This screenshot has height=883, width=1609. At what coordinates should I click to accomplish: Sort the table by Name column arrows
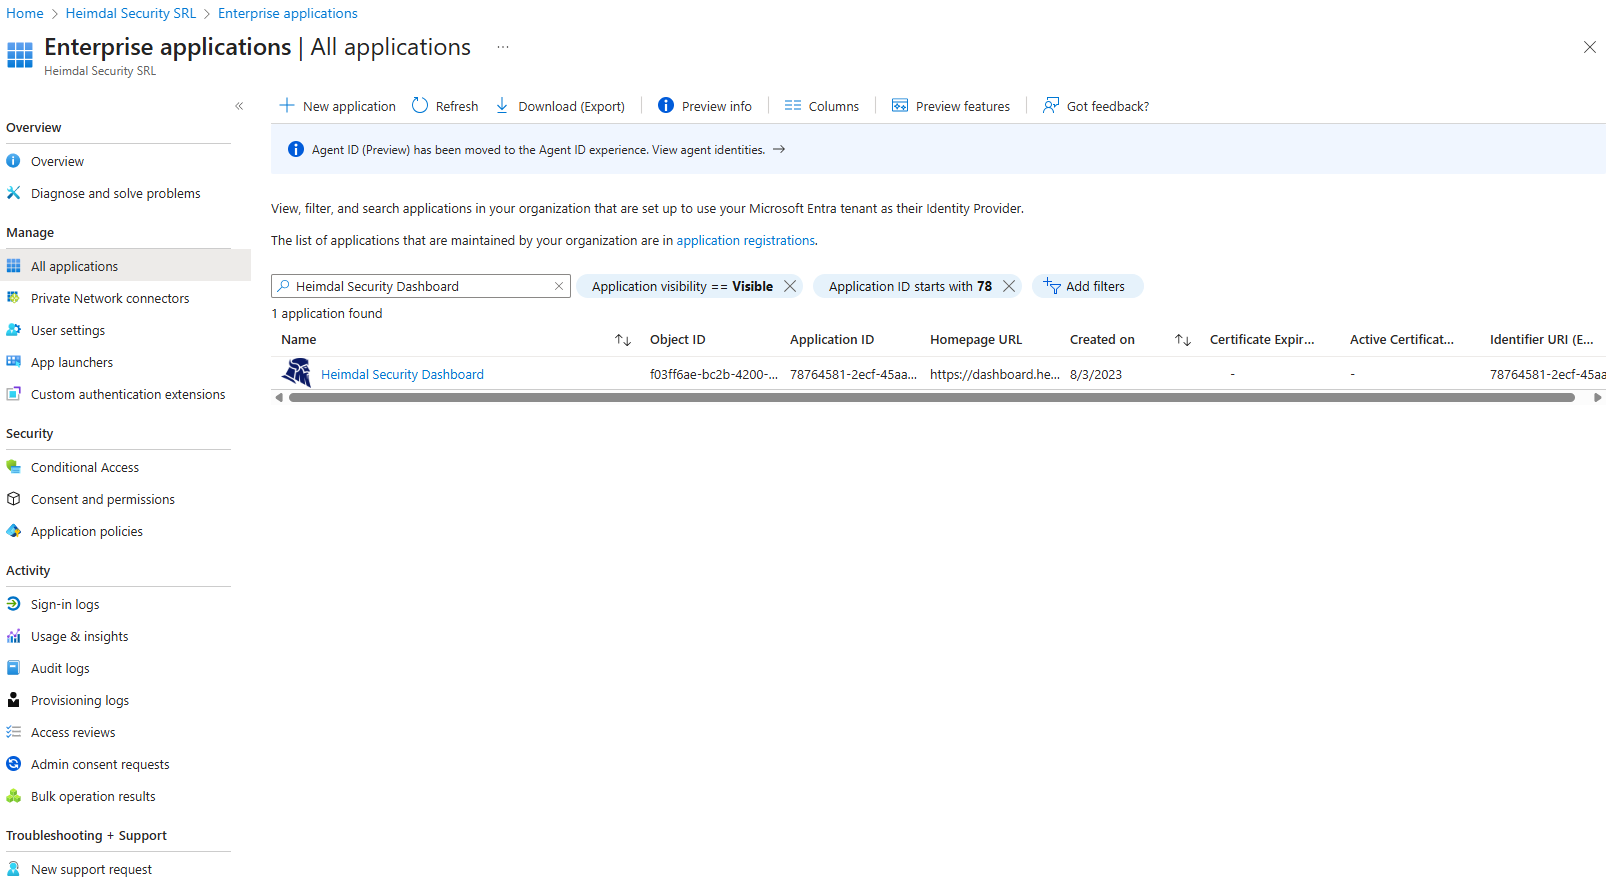pos(623,340)
